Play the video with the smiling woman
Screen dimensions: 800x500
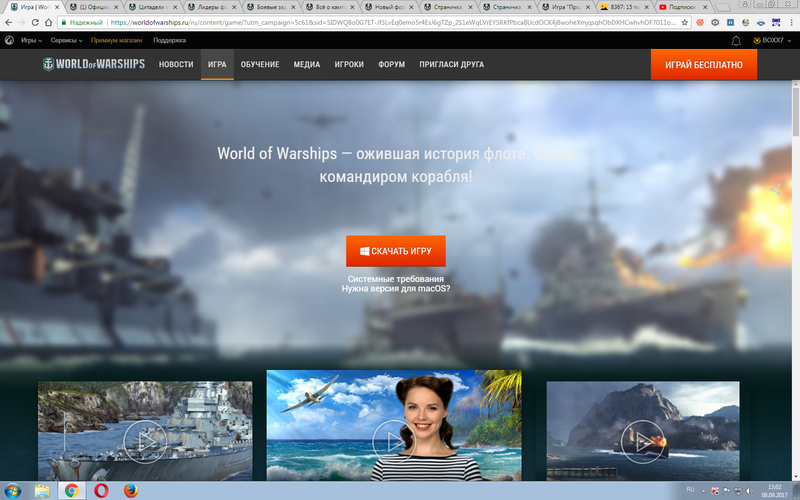(394, 441)
